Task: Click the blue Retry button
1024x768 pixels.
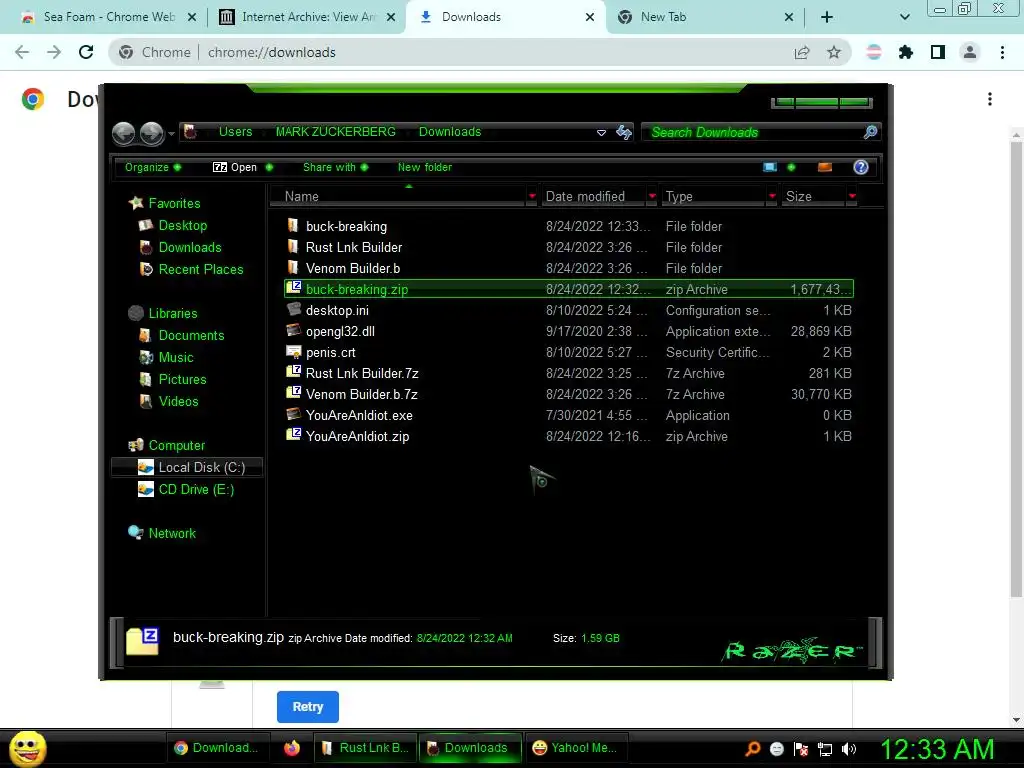Action: pos(308,707)
